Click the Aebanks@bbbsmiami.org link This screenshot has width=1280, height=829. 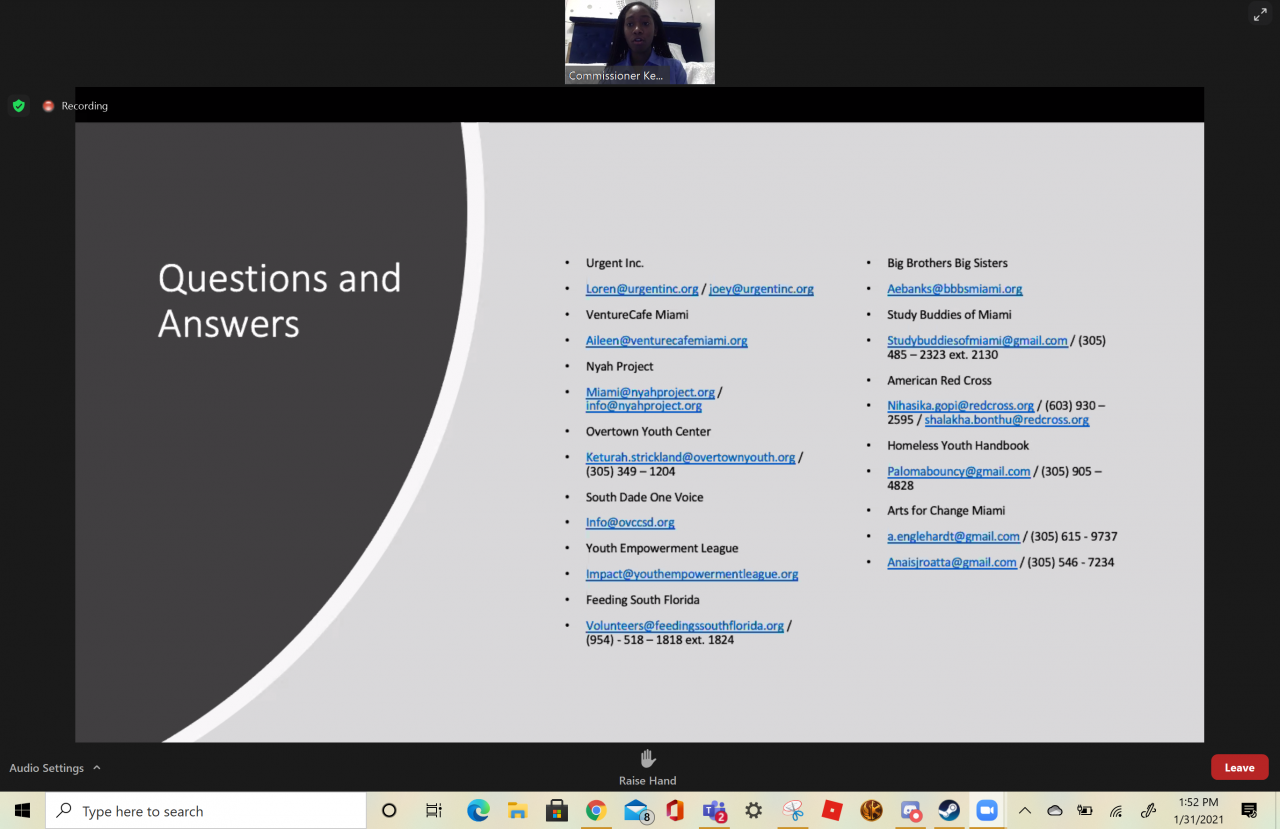coord(955,289)
